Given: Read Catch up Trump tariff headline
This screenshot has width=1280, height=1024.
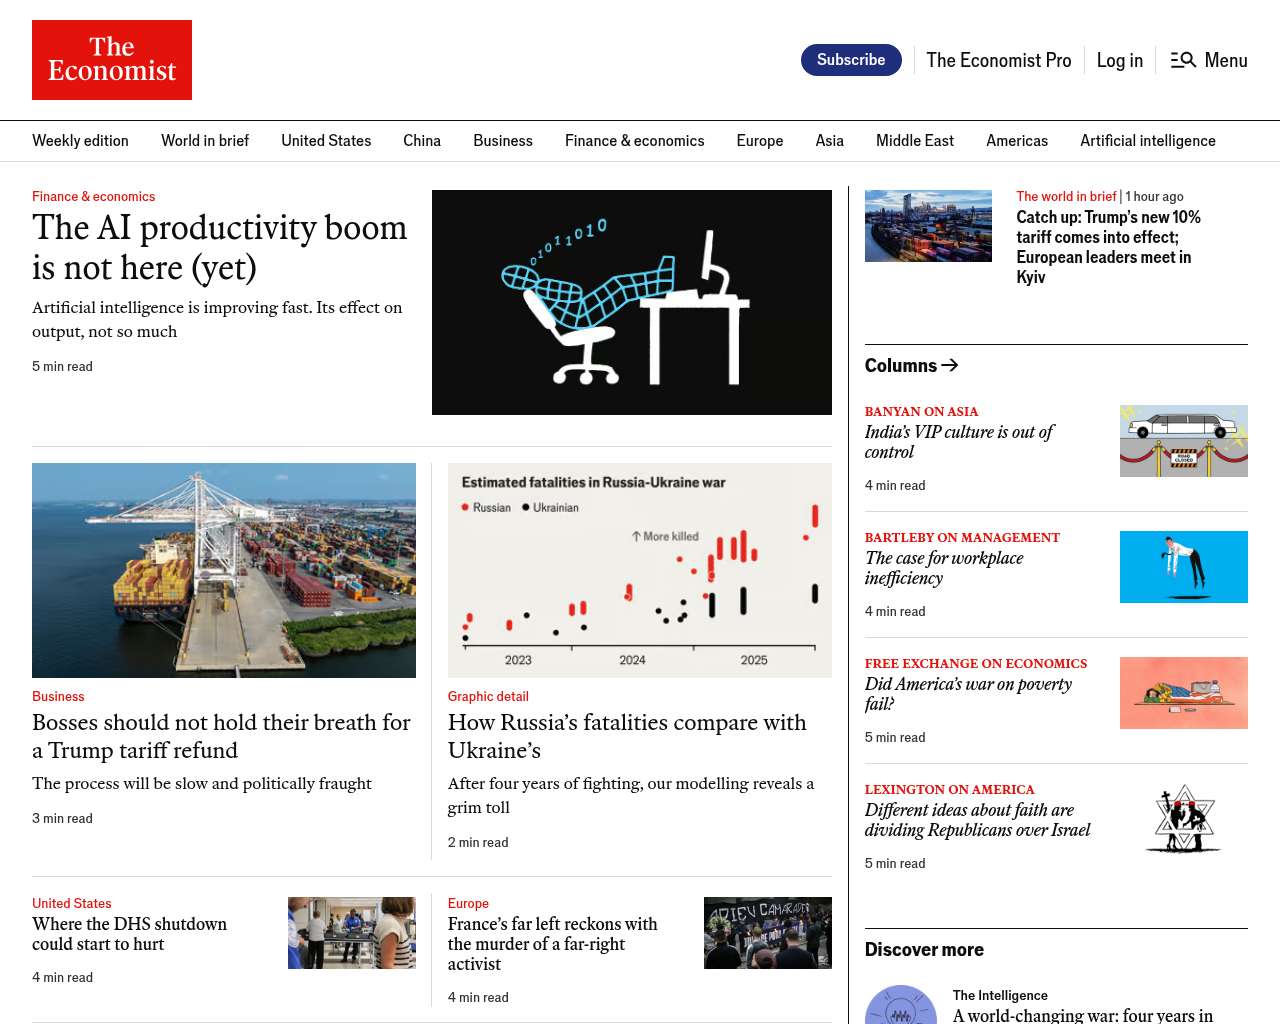Looking at the screenshot, I should click(x=1109, y=247).
